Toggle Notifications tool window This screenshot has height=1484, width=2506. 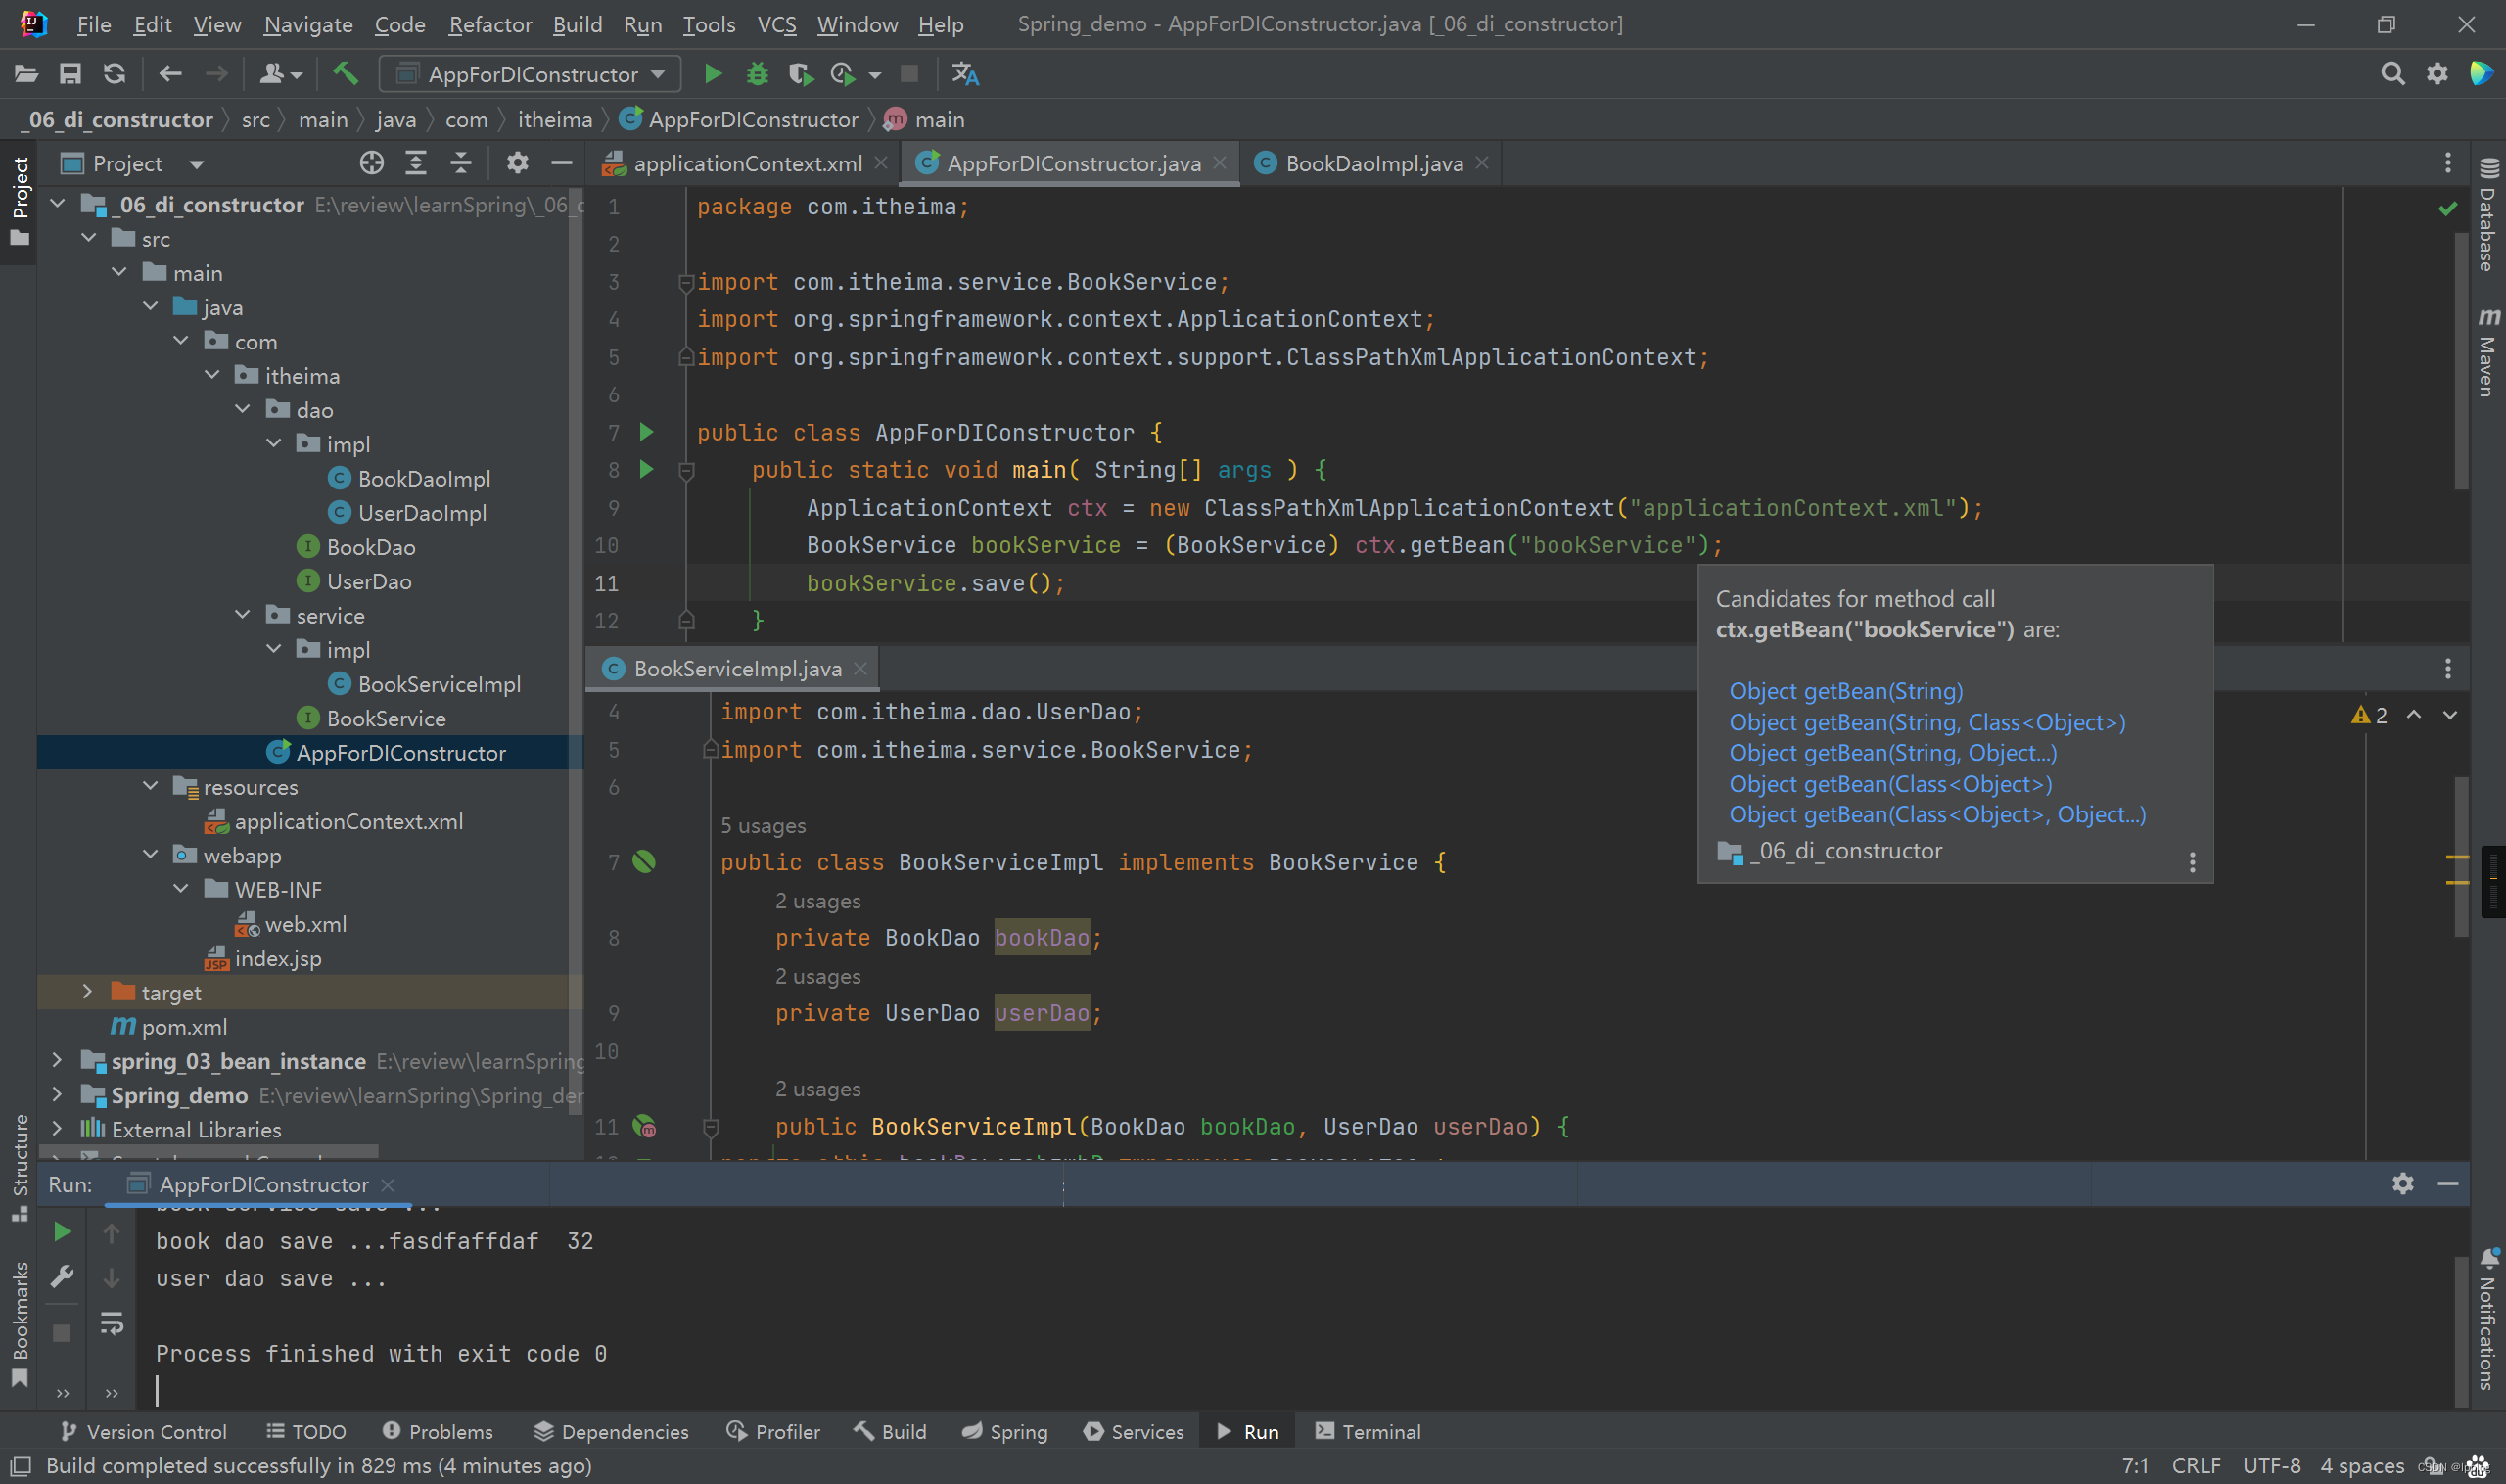tap(2488, 1320)
